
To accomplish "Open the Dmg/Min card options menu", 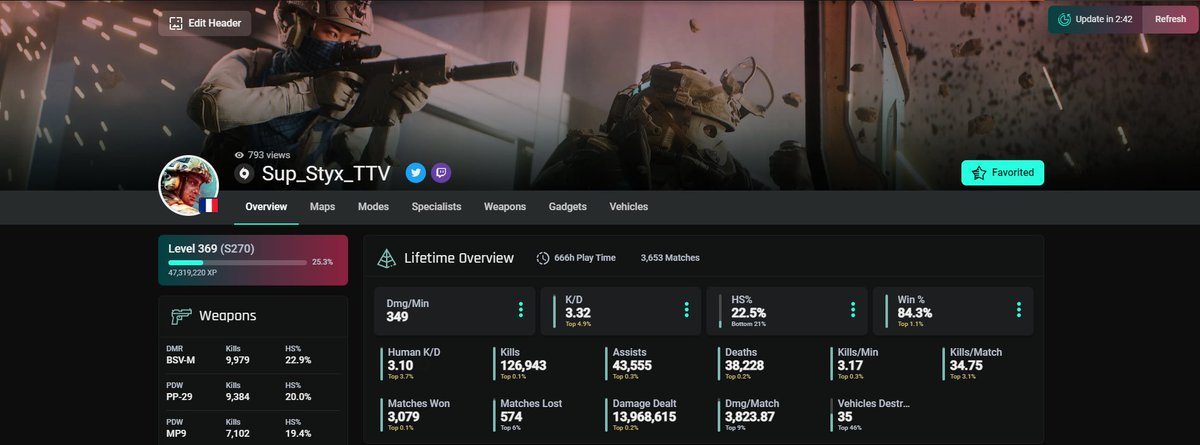I will pyautogui.click(x=520, y=310).
